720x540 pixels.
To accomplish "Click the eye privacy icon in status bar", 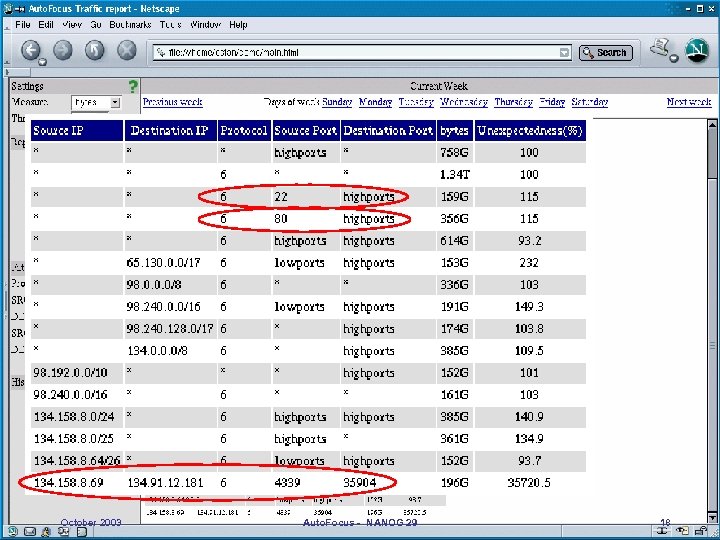I will click(x=683, y=532).
